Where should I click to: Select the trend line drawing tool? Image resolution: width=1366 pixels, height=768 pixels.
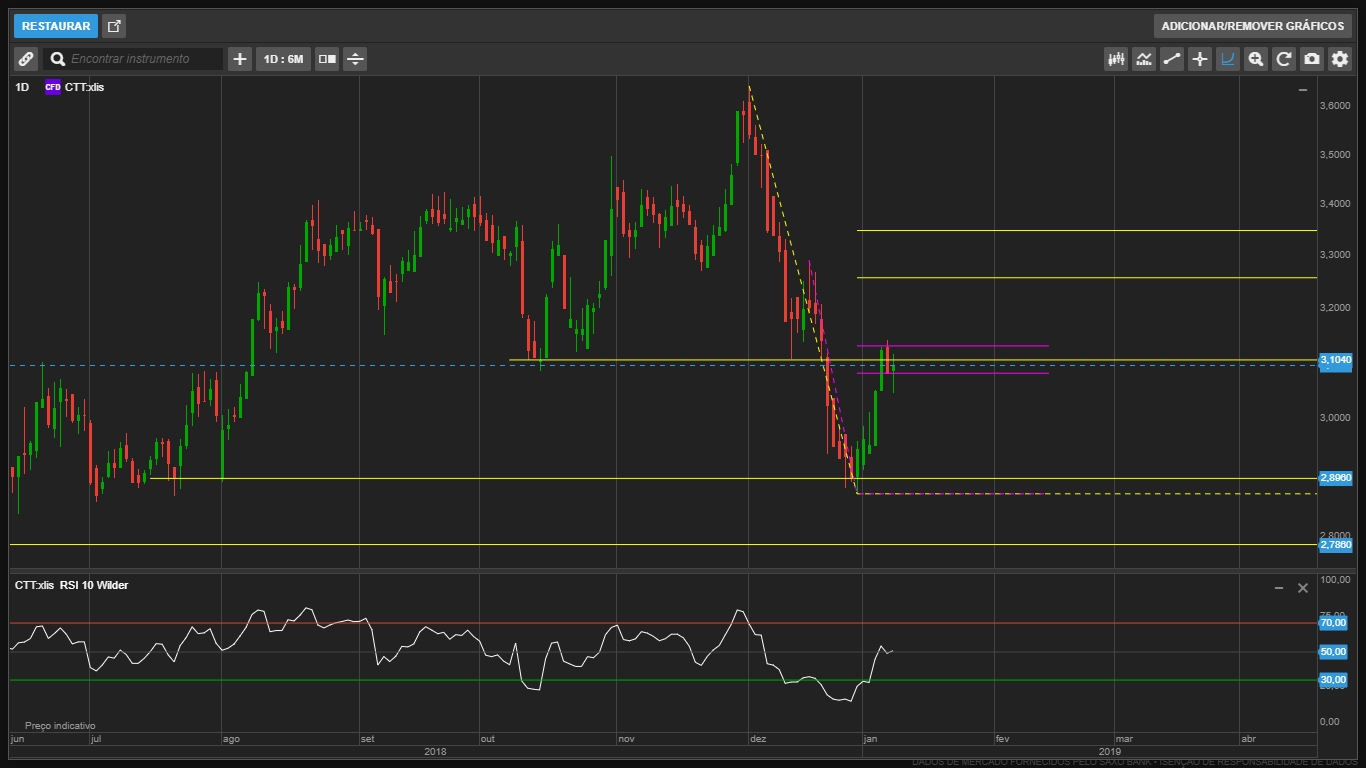[x=1172, y=59]
